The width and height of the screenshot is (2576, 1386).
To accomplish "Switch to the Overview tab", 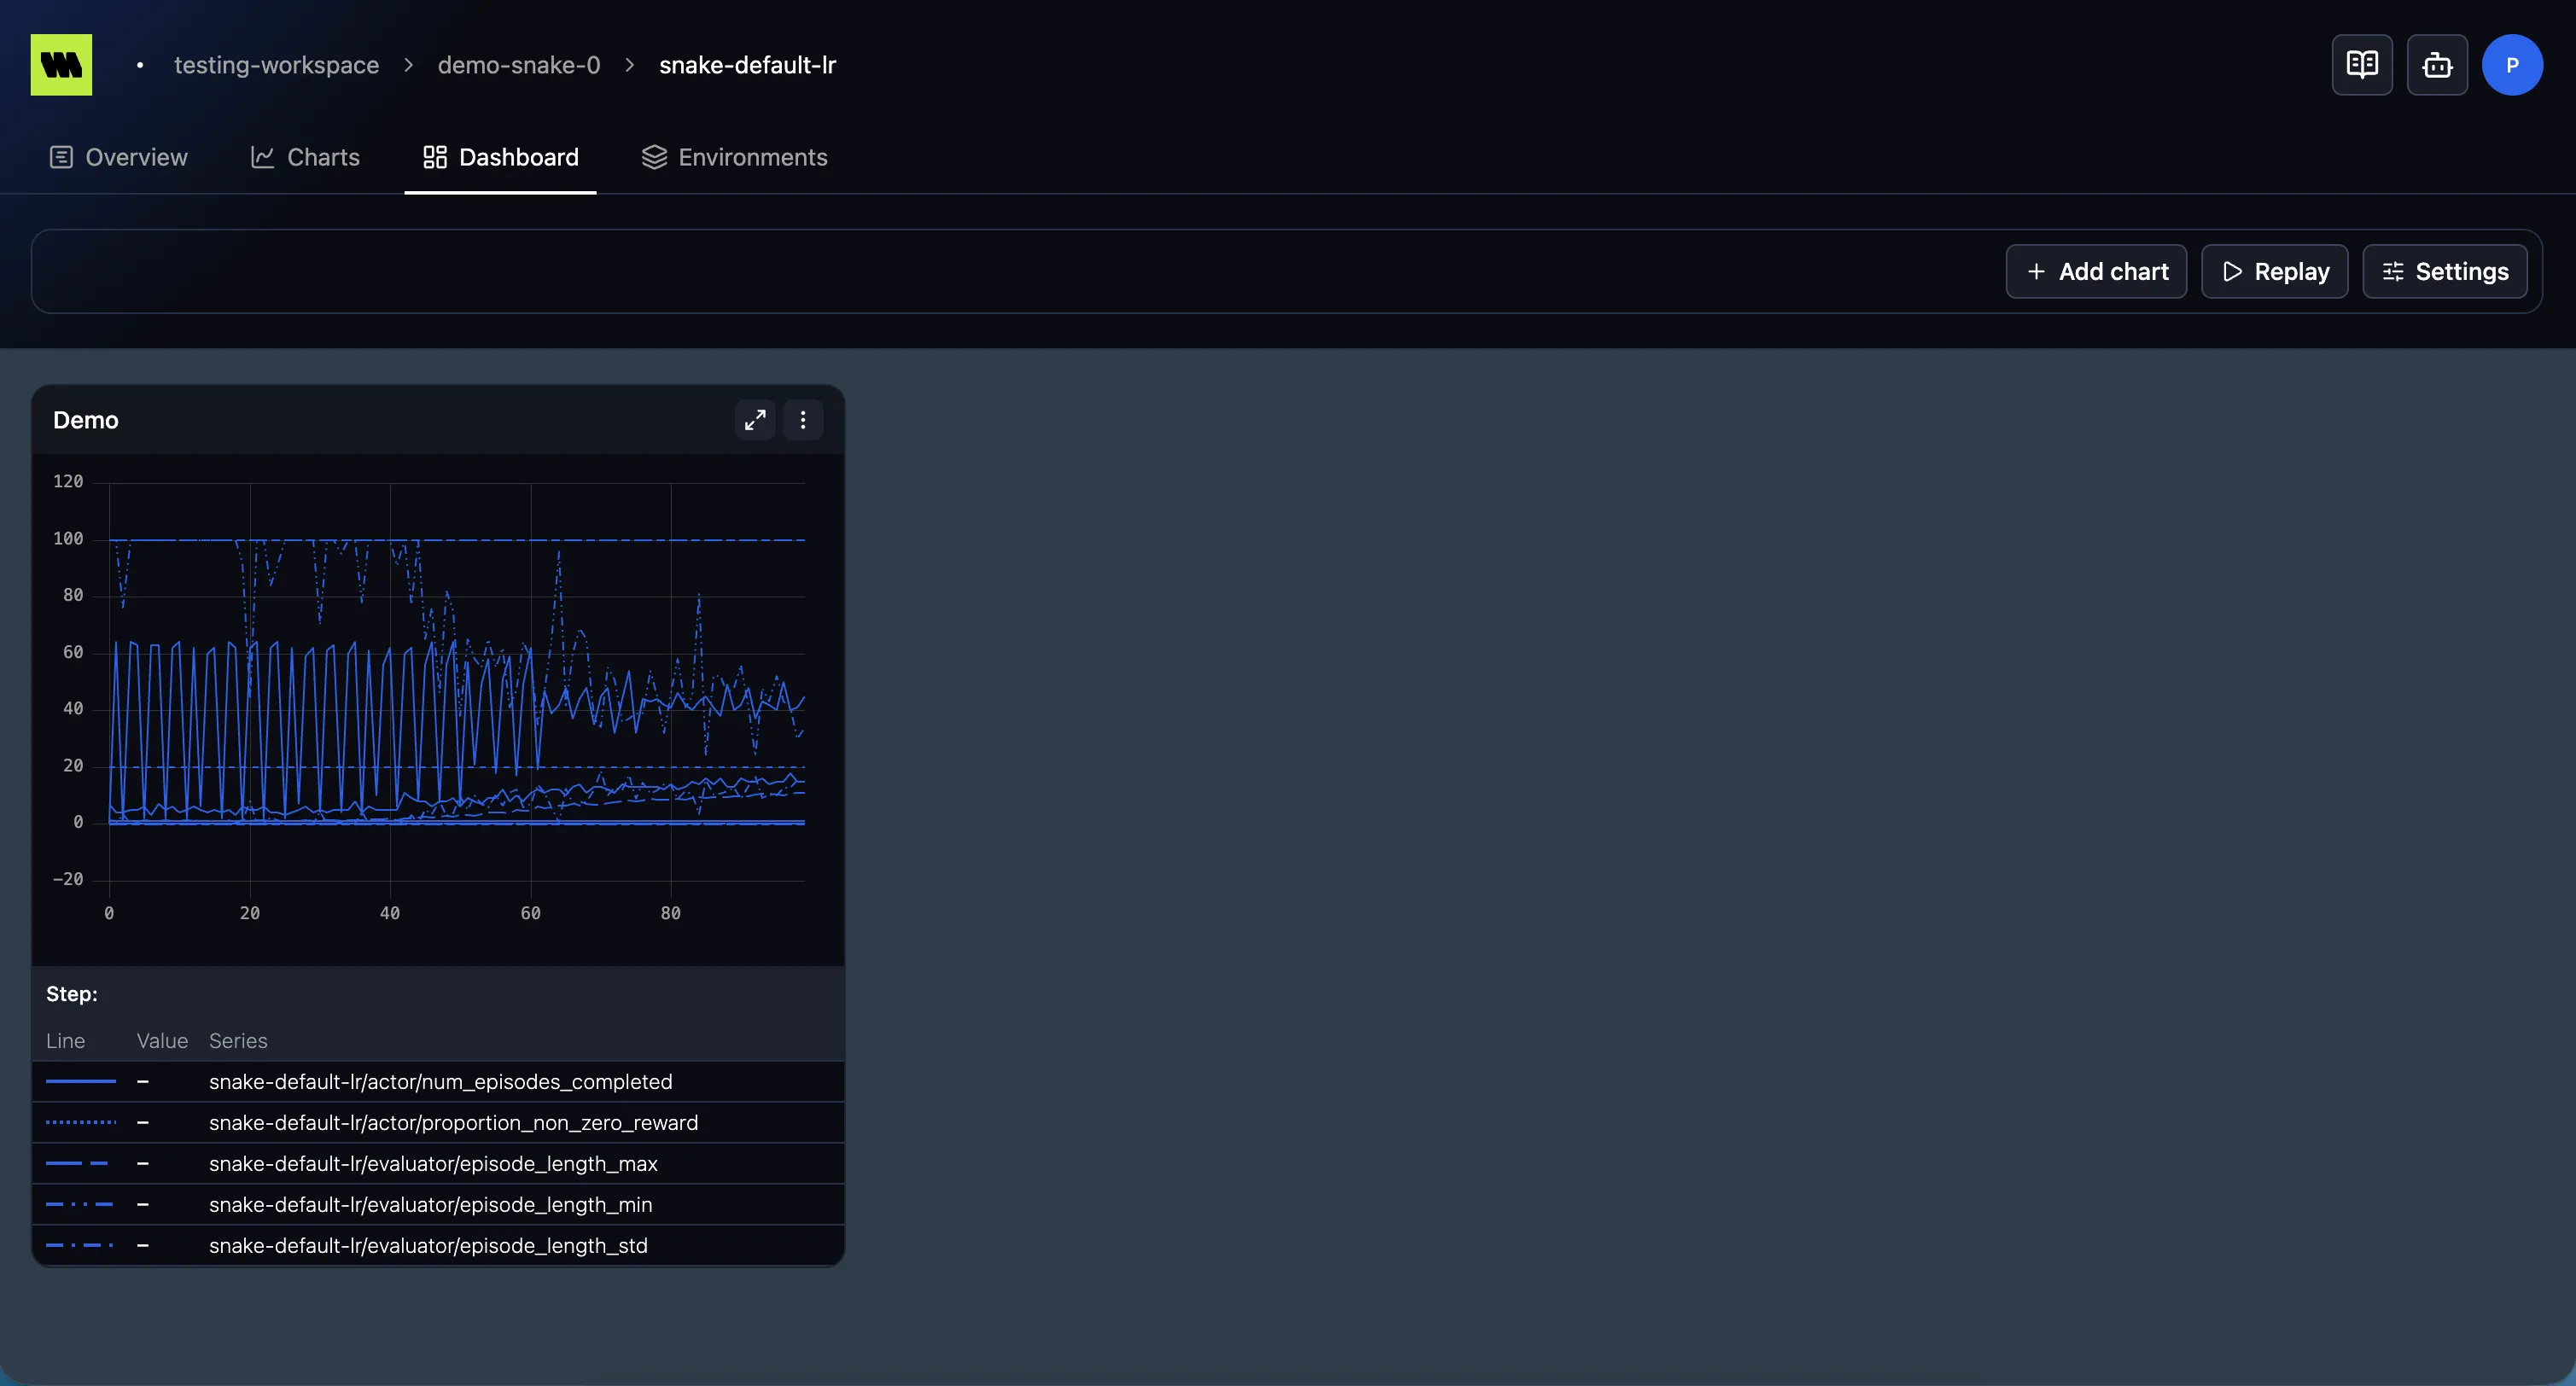I will pyautogui.click(x=118, y=157).
